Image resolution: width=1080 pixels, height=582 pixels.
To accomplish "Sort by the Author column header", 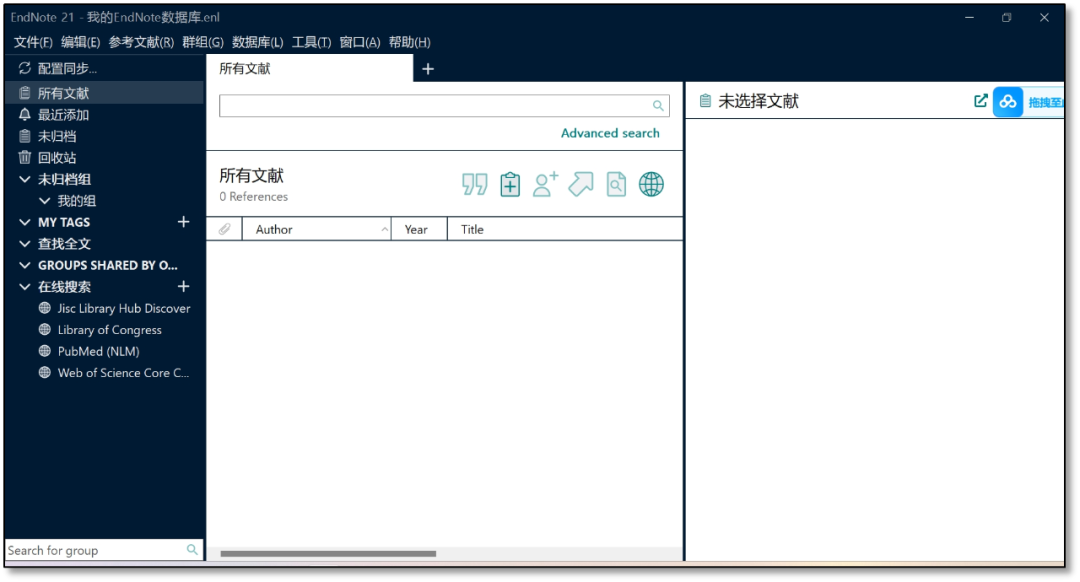I will pos(316,229).
